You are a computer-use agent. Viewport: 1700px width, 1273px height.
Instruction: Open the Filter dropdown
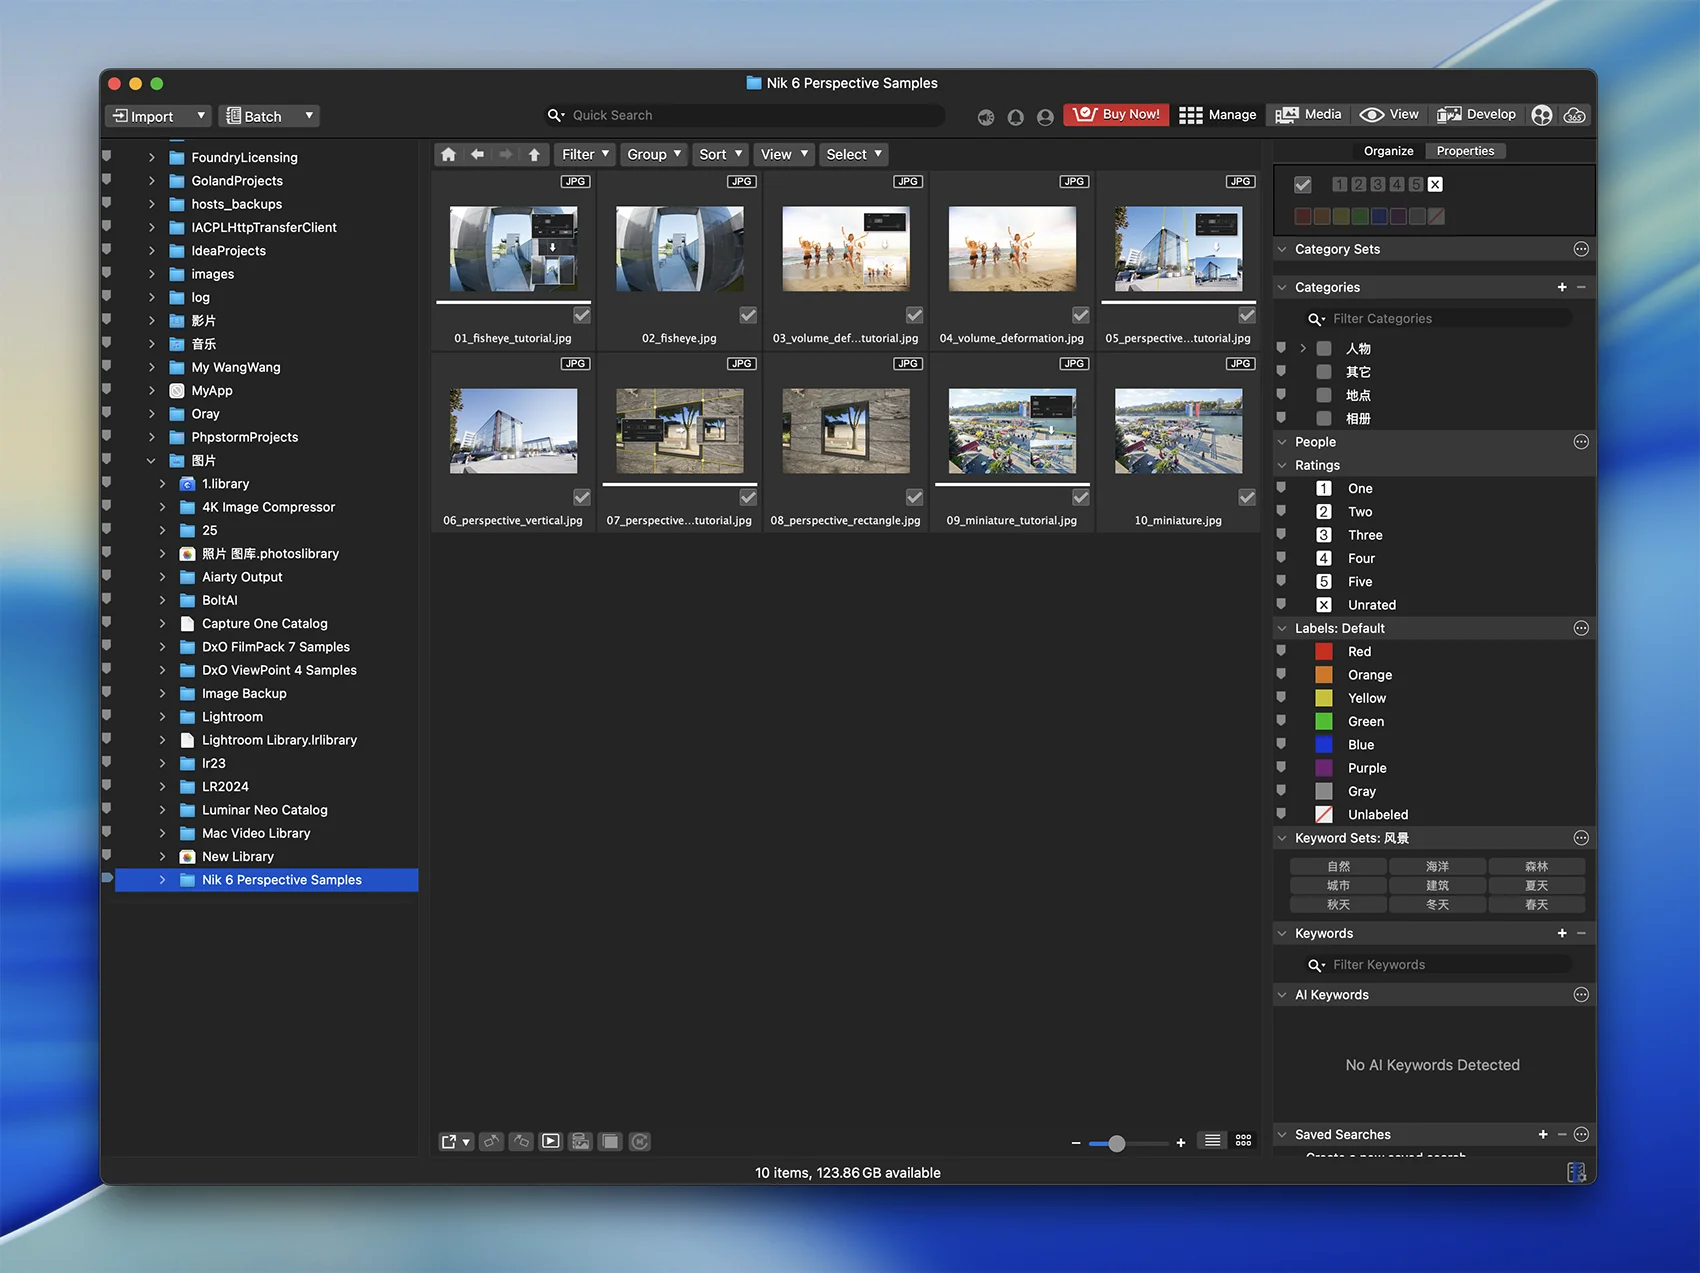(585, 154)
